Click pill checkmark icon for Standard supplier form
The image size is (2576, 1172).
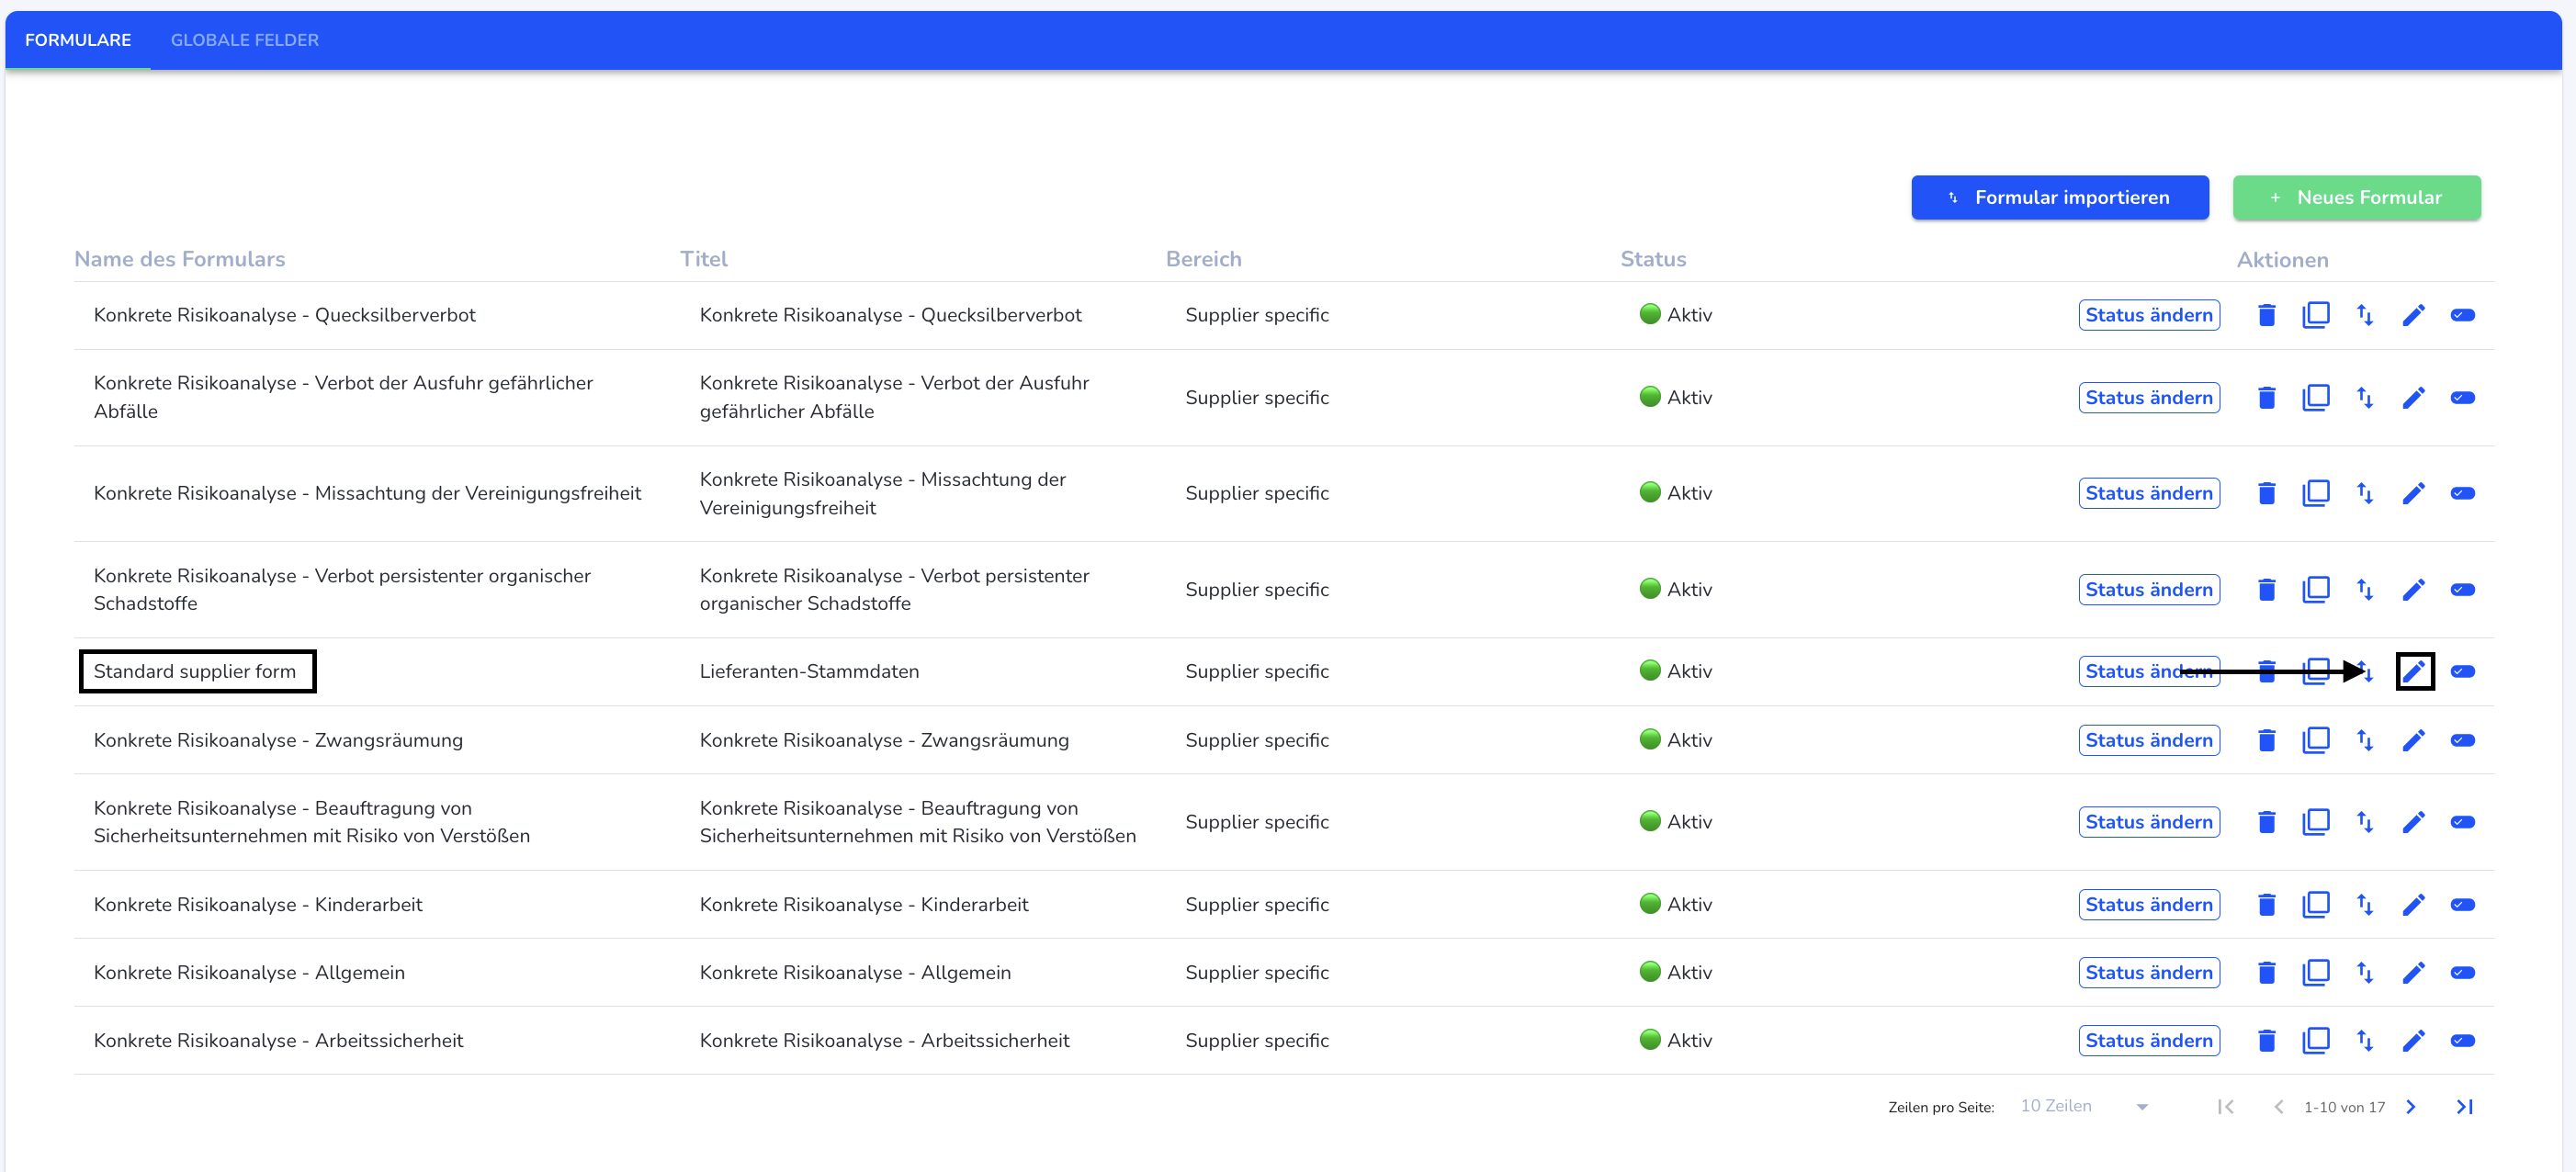click(x=2463, y=671)
